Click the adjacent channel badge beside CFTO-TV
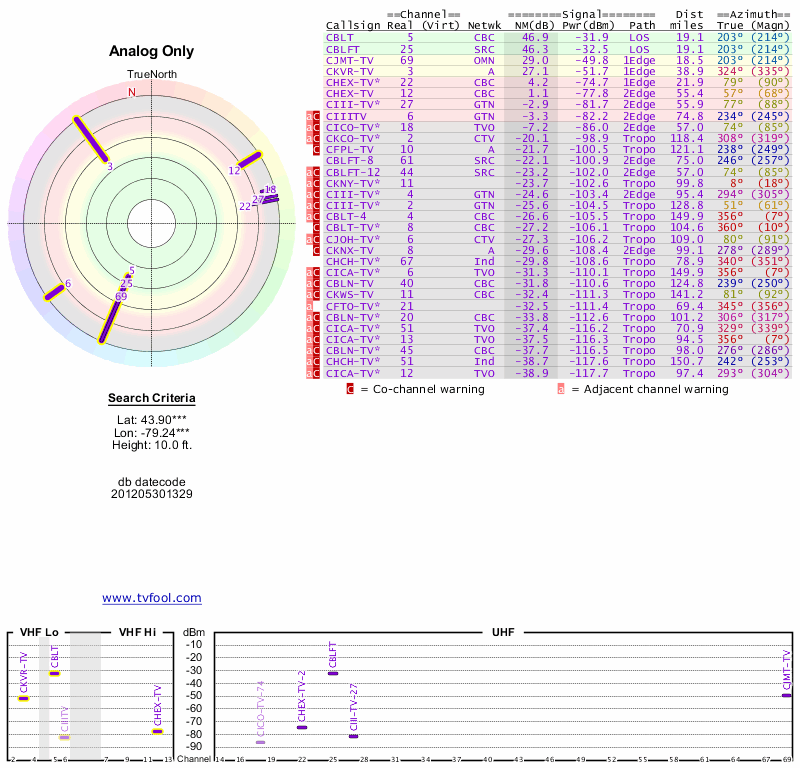This screenshot has width=800, height=768. (309, 305)
